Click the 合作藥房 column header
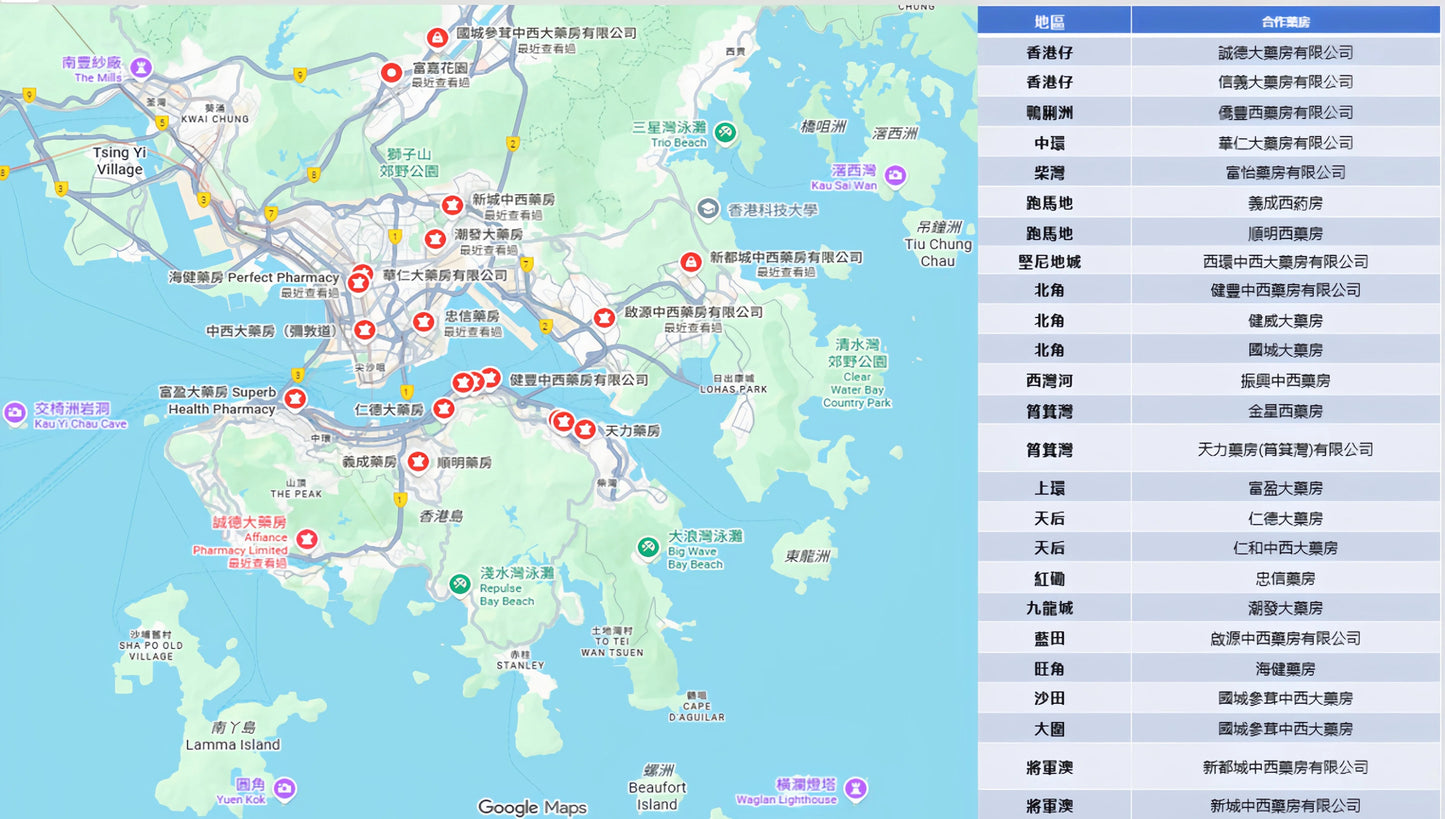The height and width of the screenshot is (819, 1445). coord(1287,19)
